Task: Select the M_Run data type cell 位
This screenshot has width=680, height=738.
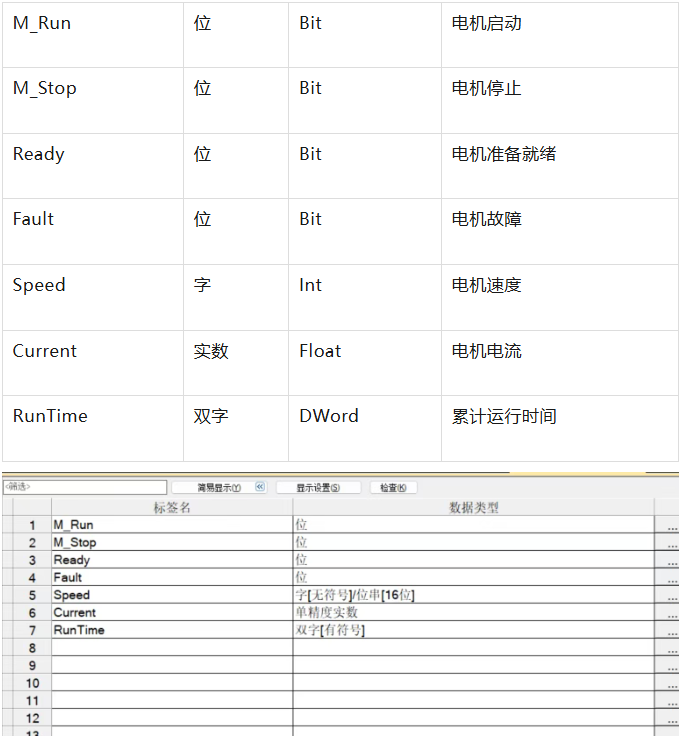Action: [473, 525]
